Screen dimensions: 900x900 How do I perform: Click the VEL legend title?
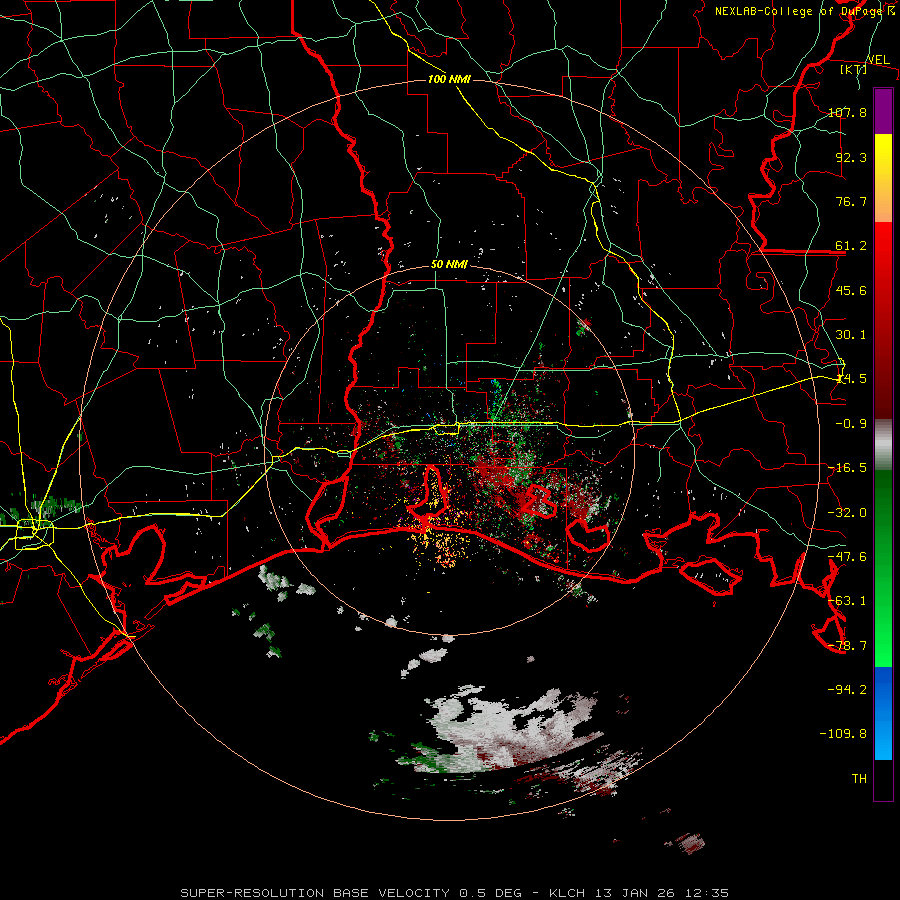pyautogui.click(x=878, y=60)
